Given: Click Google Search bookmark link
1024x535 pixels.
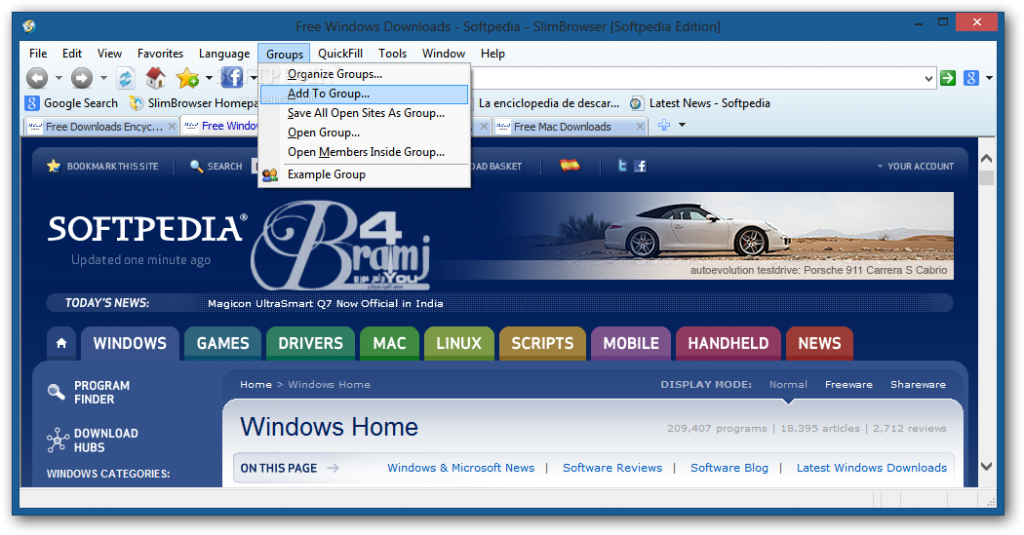Looking at the screenshot, I should [x=72, y=103].
